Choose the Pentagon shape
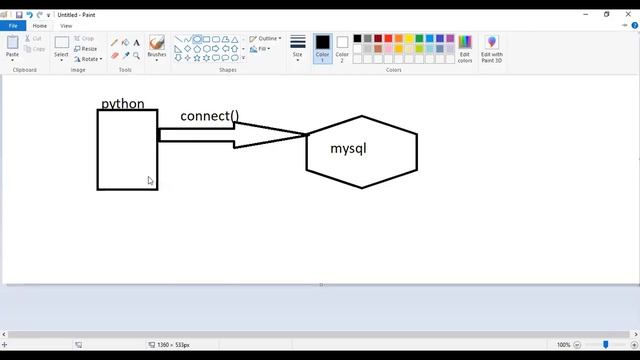The image size is (640, 360). 197,49
